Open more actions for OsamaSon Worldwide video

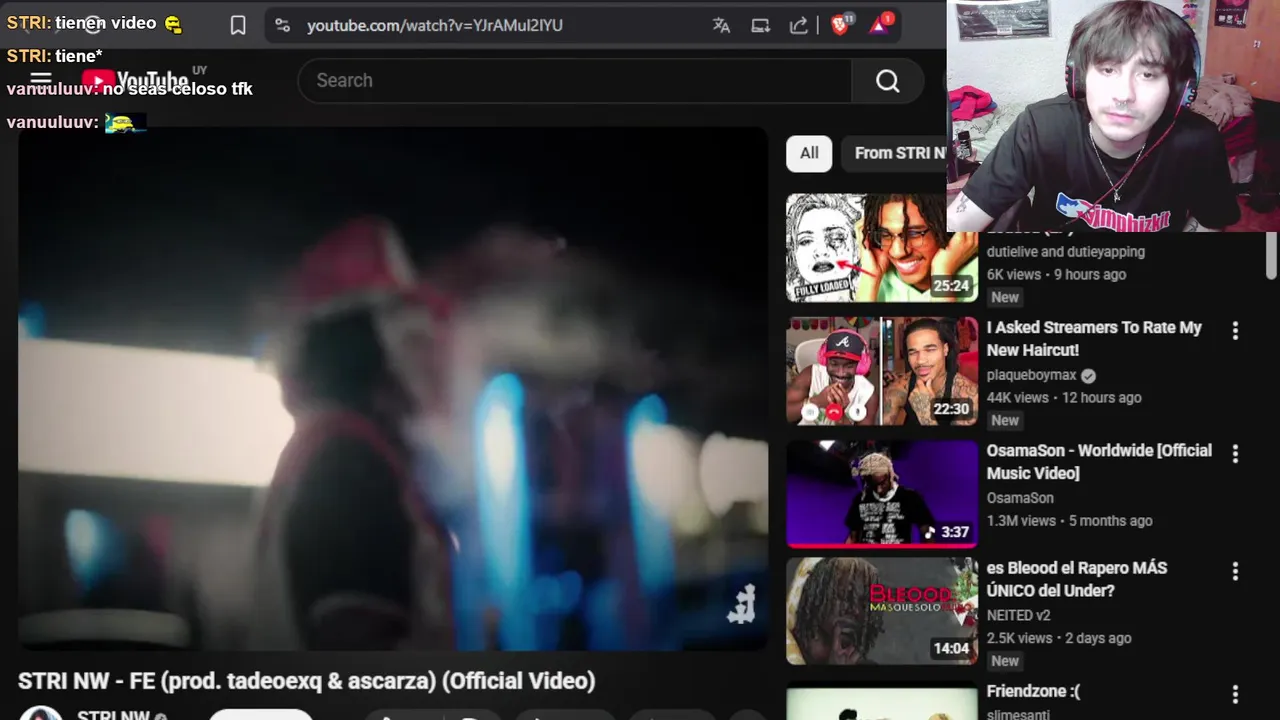tap(1235, 454)
